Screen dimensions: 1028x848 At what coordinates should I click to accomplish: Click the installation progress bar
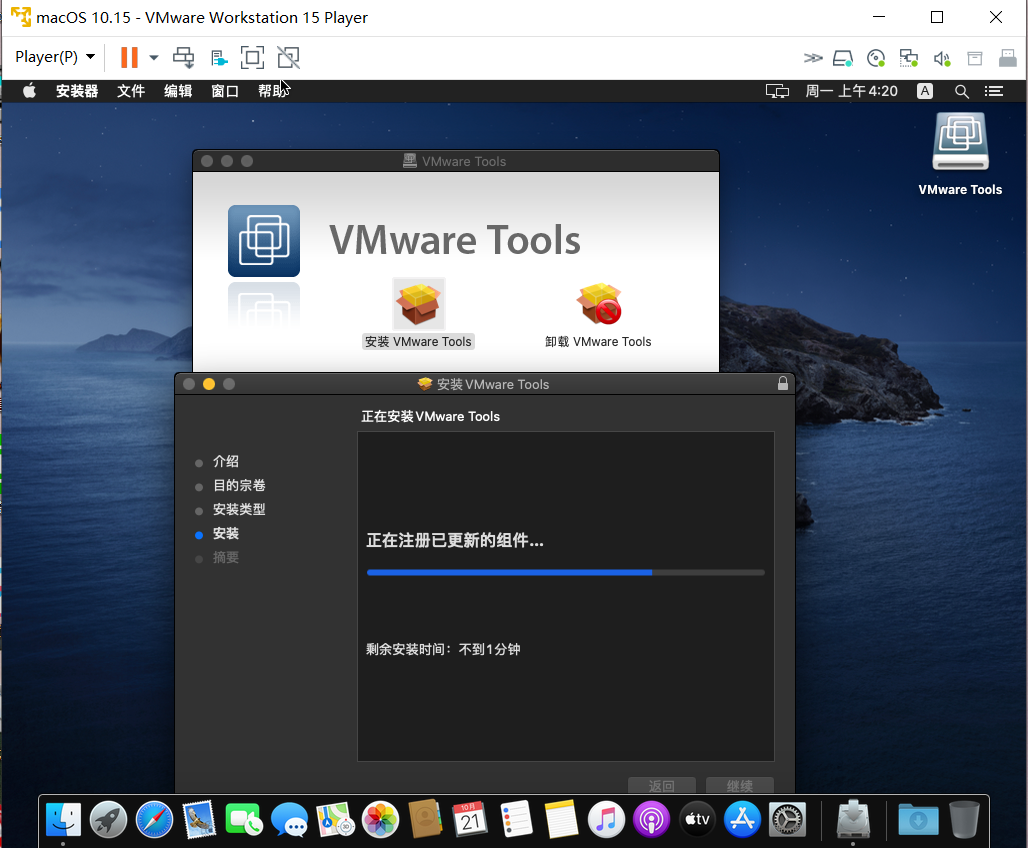coord(566,573)
